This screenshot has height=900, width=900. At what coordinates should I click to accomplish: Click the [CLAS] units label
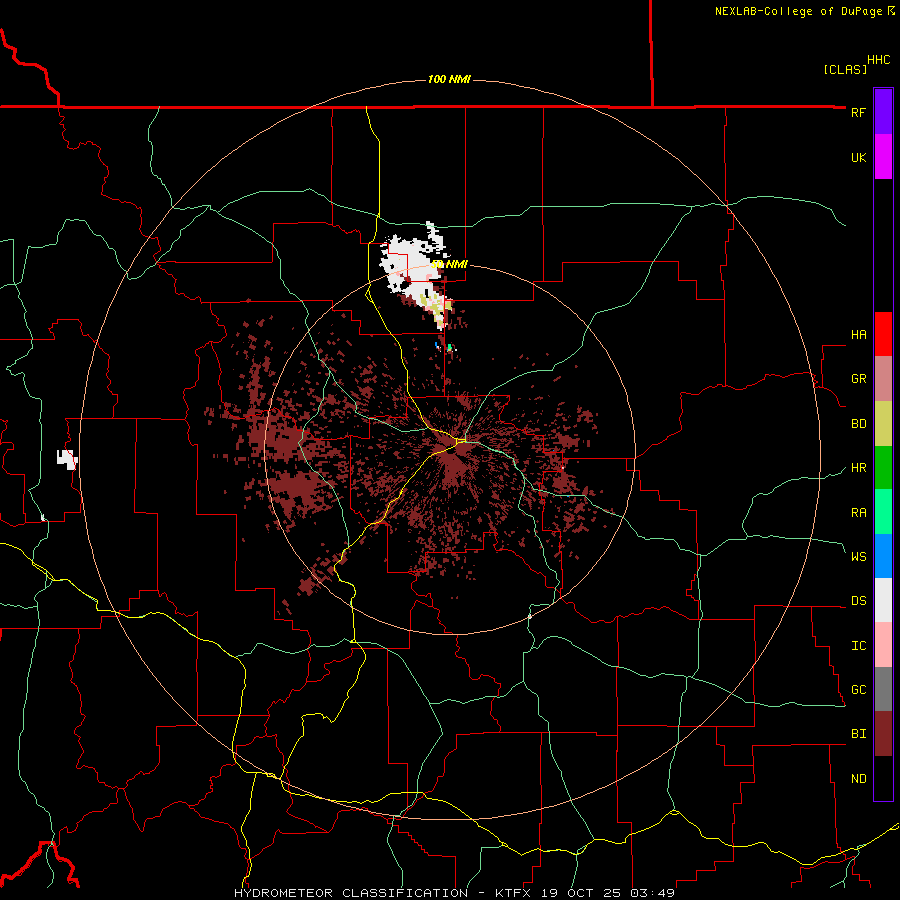pos(845,69)
